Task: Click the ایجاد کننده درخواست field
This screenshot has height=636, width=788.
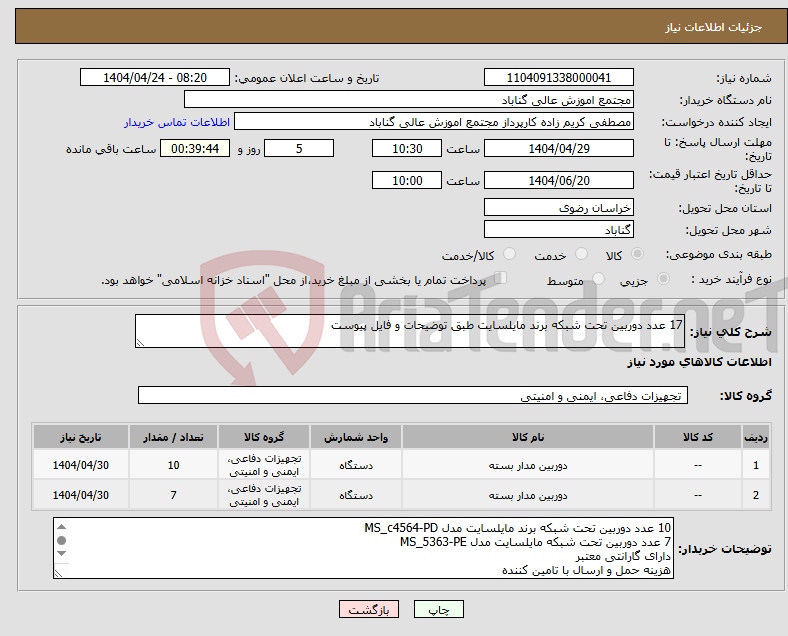Action: (434, 122)
